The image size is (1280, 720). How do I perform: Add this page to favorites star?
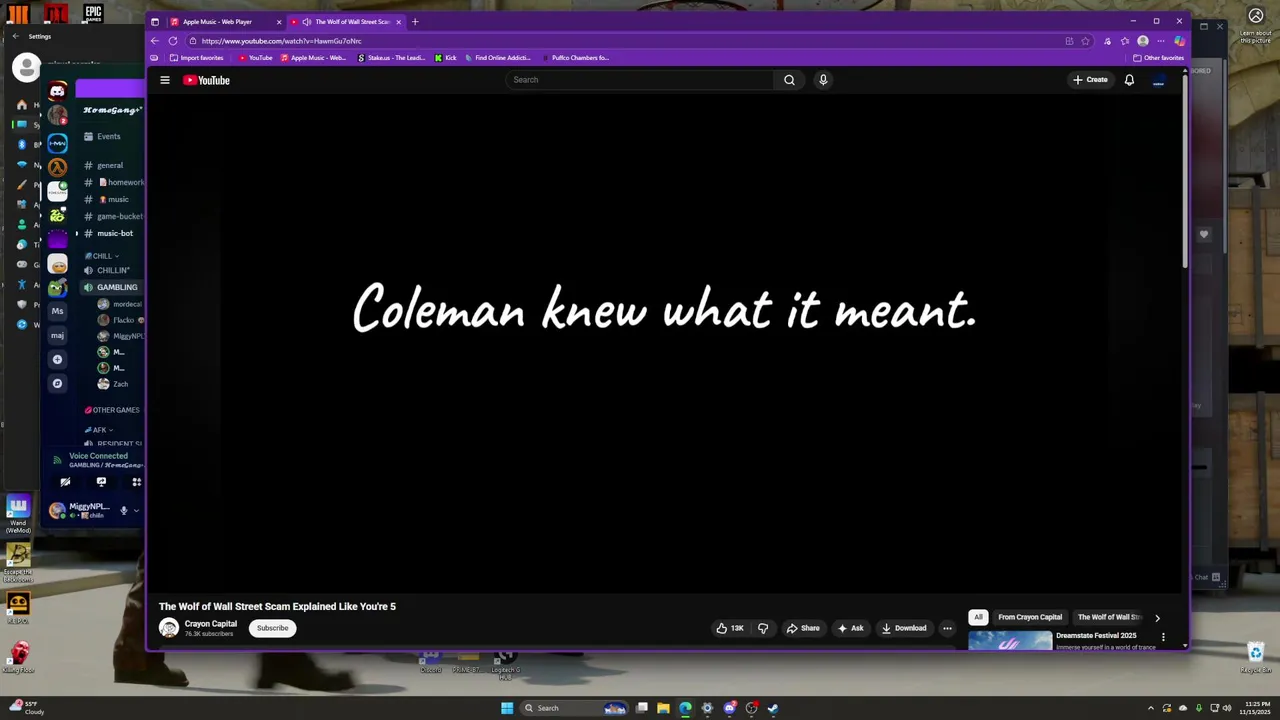coord(1087,41)
